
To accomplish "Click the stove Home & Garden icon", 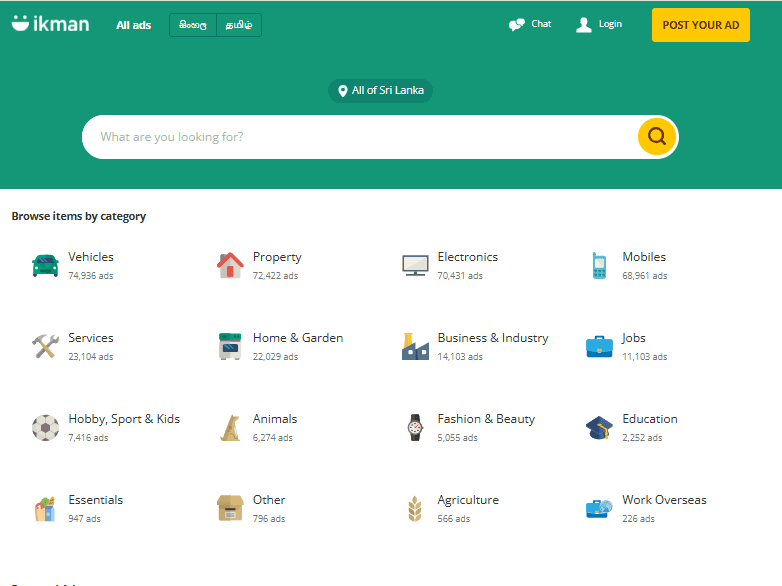I will pyautogui.click(x=230, y=346).
